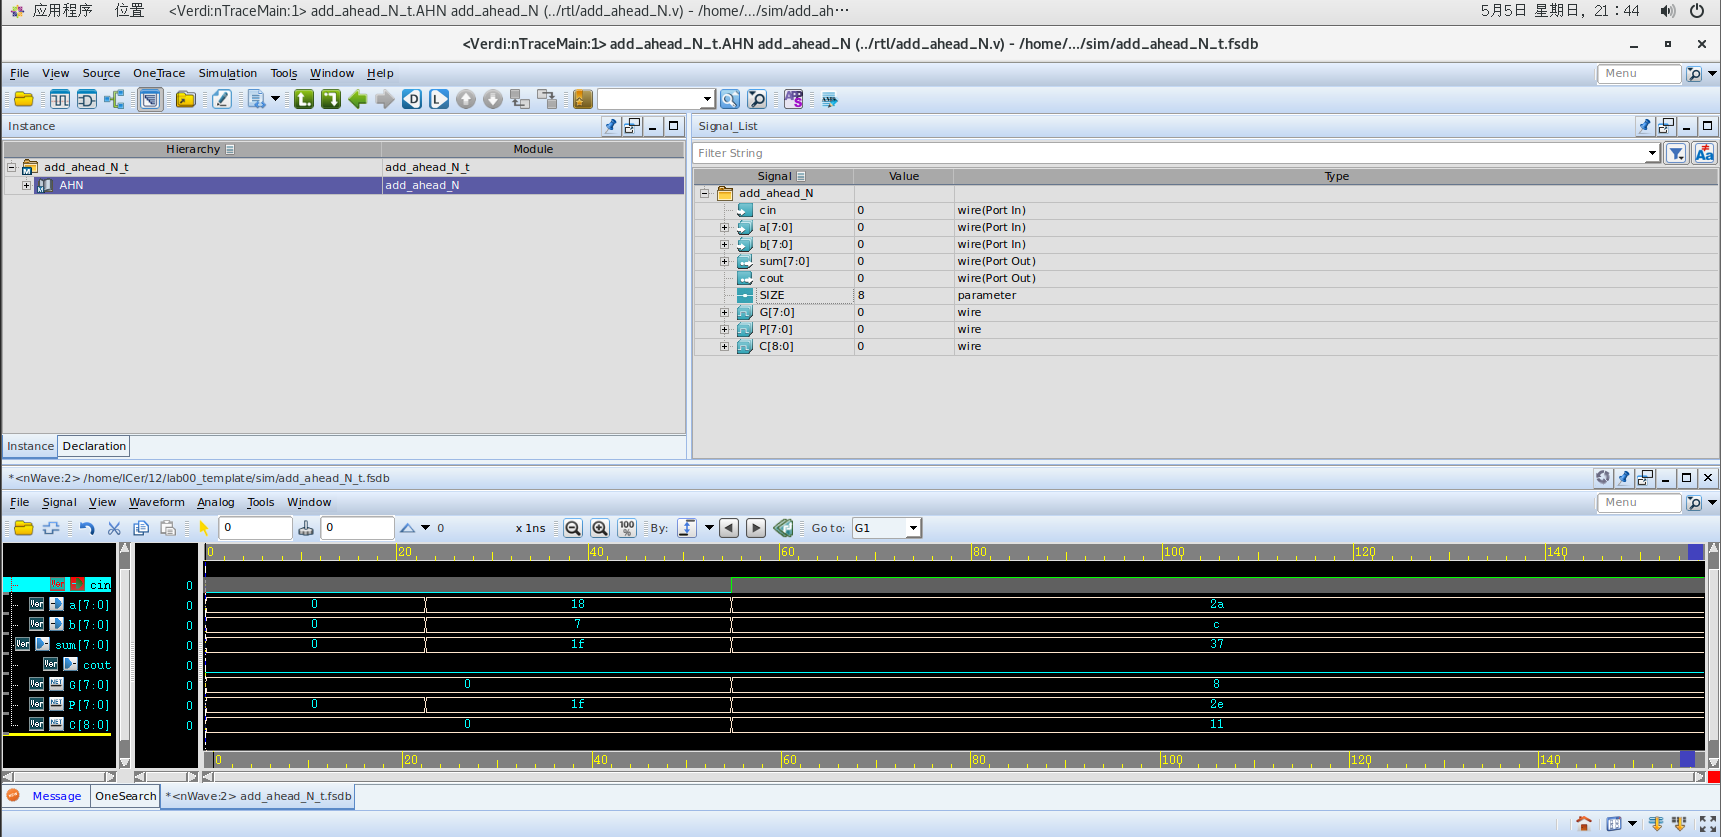Viewport: 1721px width, 837px height.
Task: Open the Filter String dropdown arrow
Action: coord(1652,153)
